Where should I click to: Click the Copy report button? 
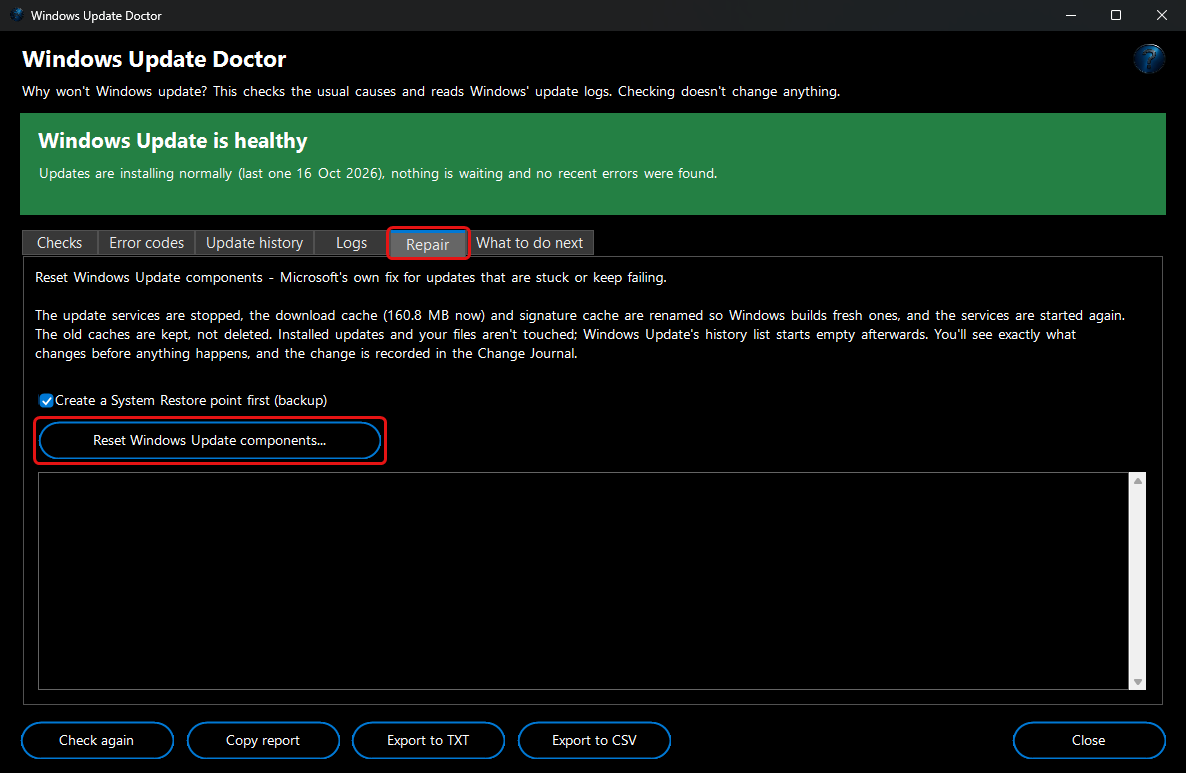[262, 740]
